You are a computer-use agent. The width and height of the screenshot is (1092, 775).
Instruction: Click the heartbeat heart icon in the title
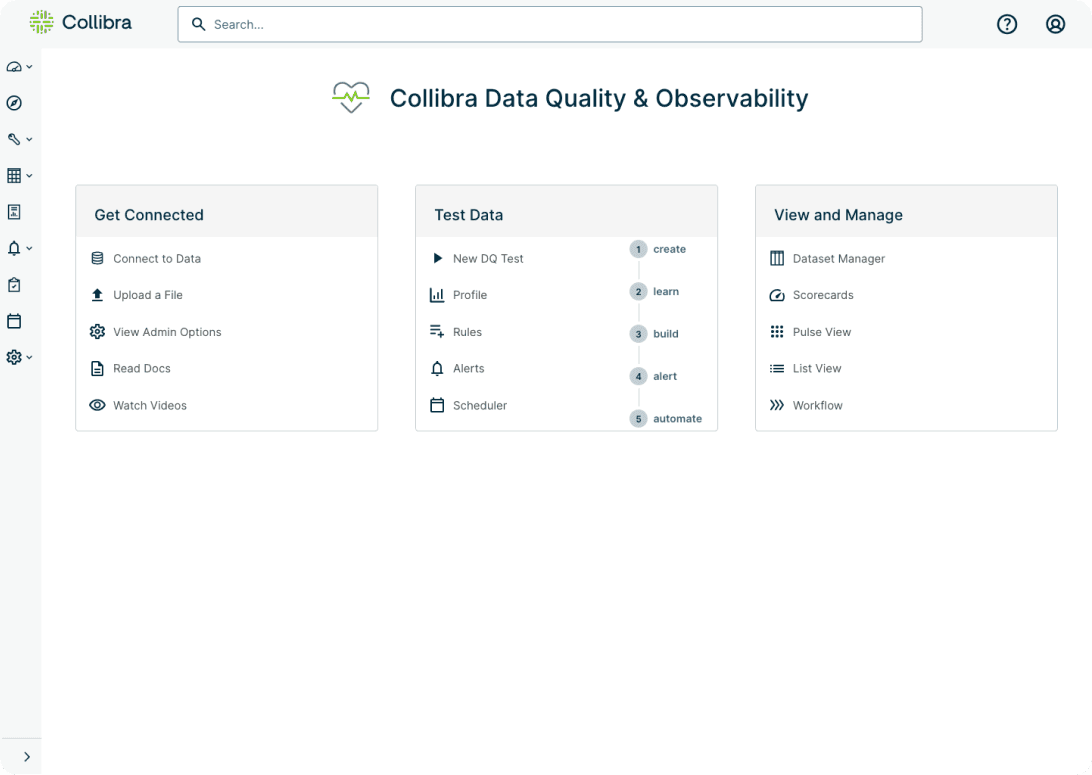351,97
